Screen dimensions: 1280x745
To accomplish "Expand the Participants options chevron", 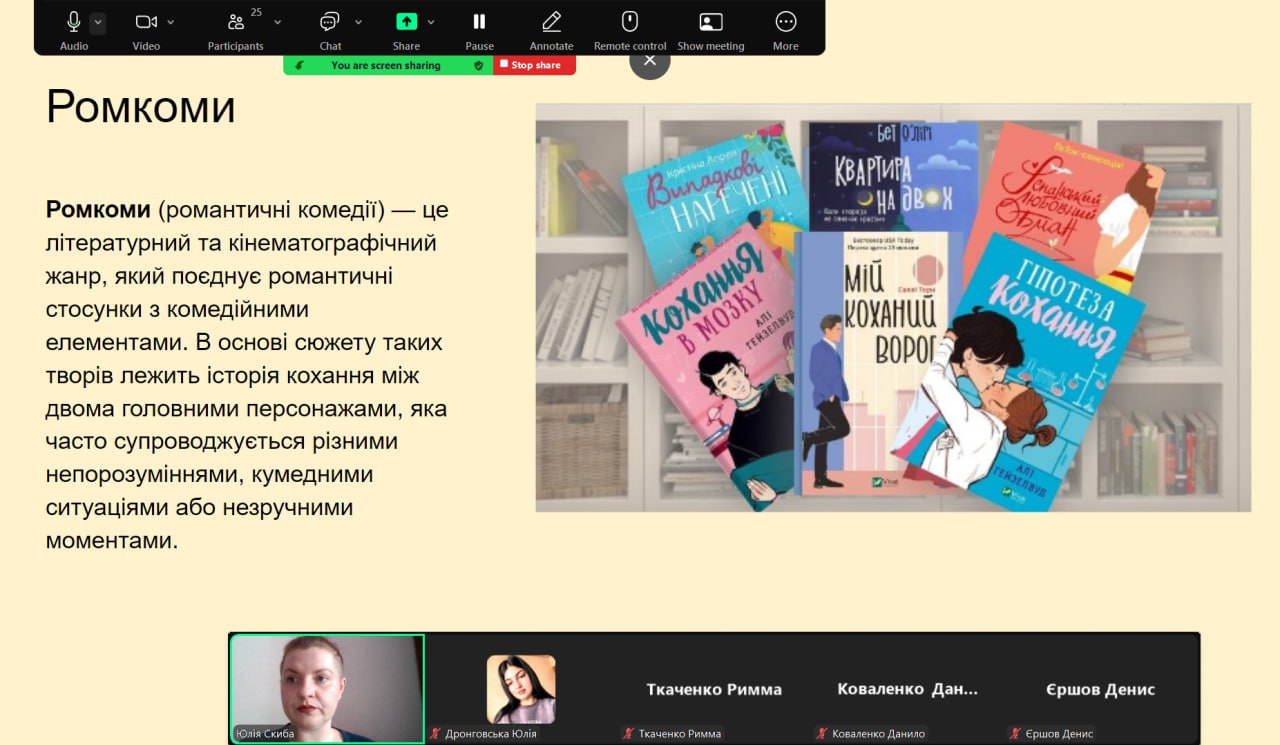I will (278, 22).
